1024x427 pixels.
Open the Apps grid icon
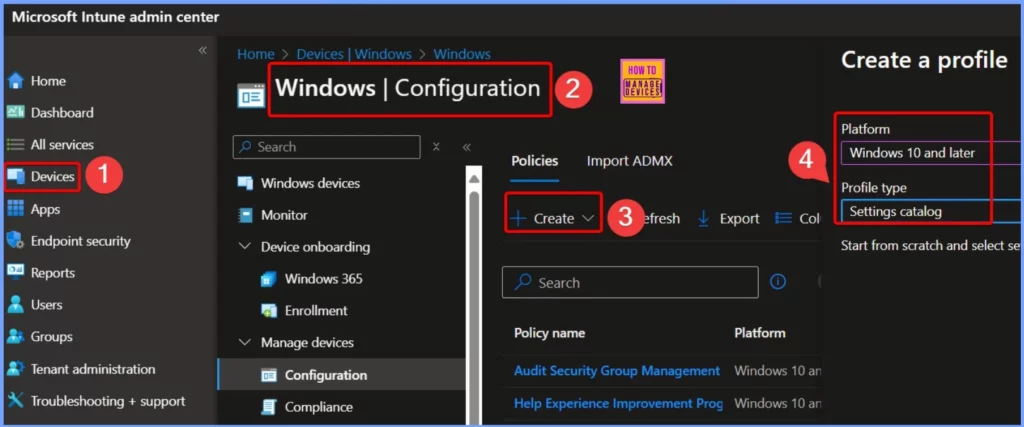click(x=16, y=209)
